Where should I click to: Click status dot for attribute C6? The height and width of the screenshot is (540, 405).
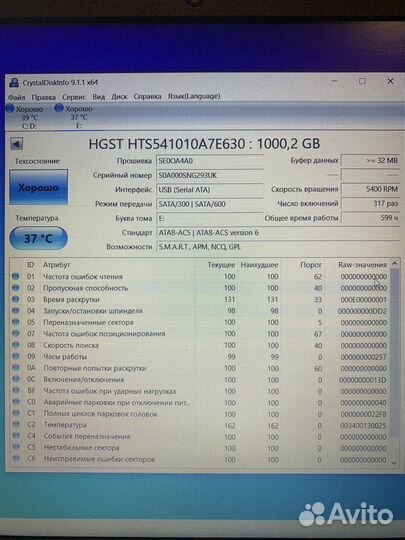tap(16, 459)
